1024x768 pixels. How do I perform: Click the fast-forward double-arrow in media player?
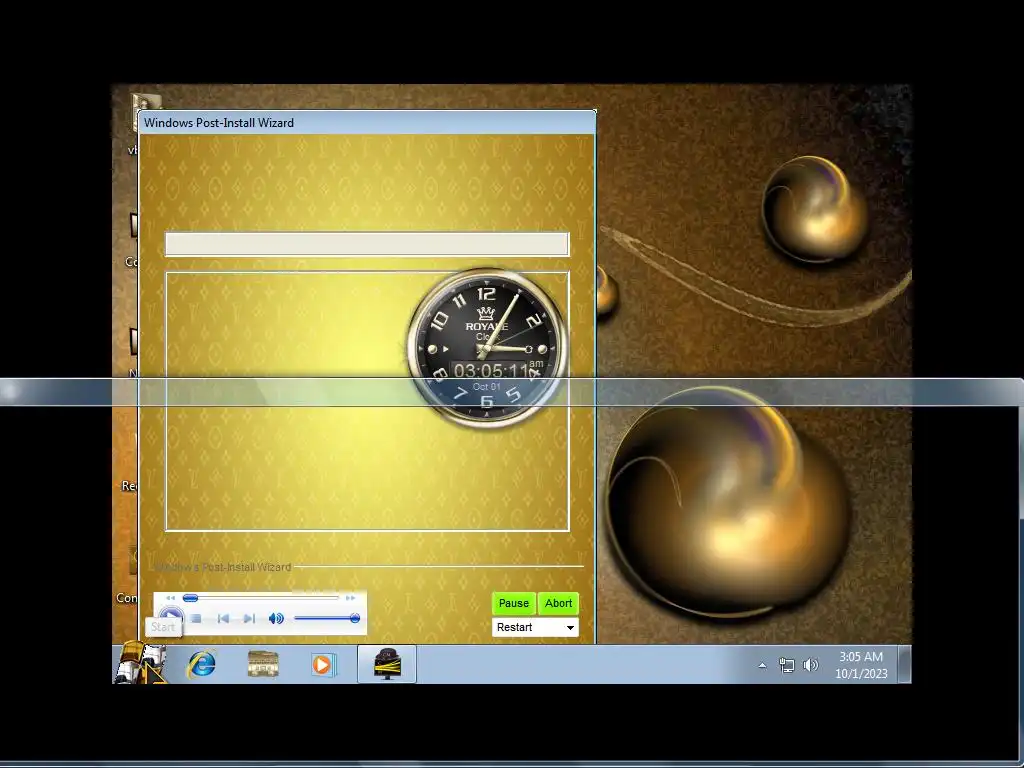[351, 598]
